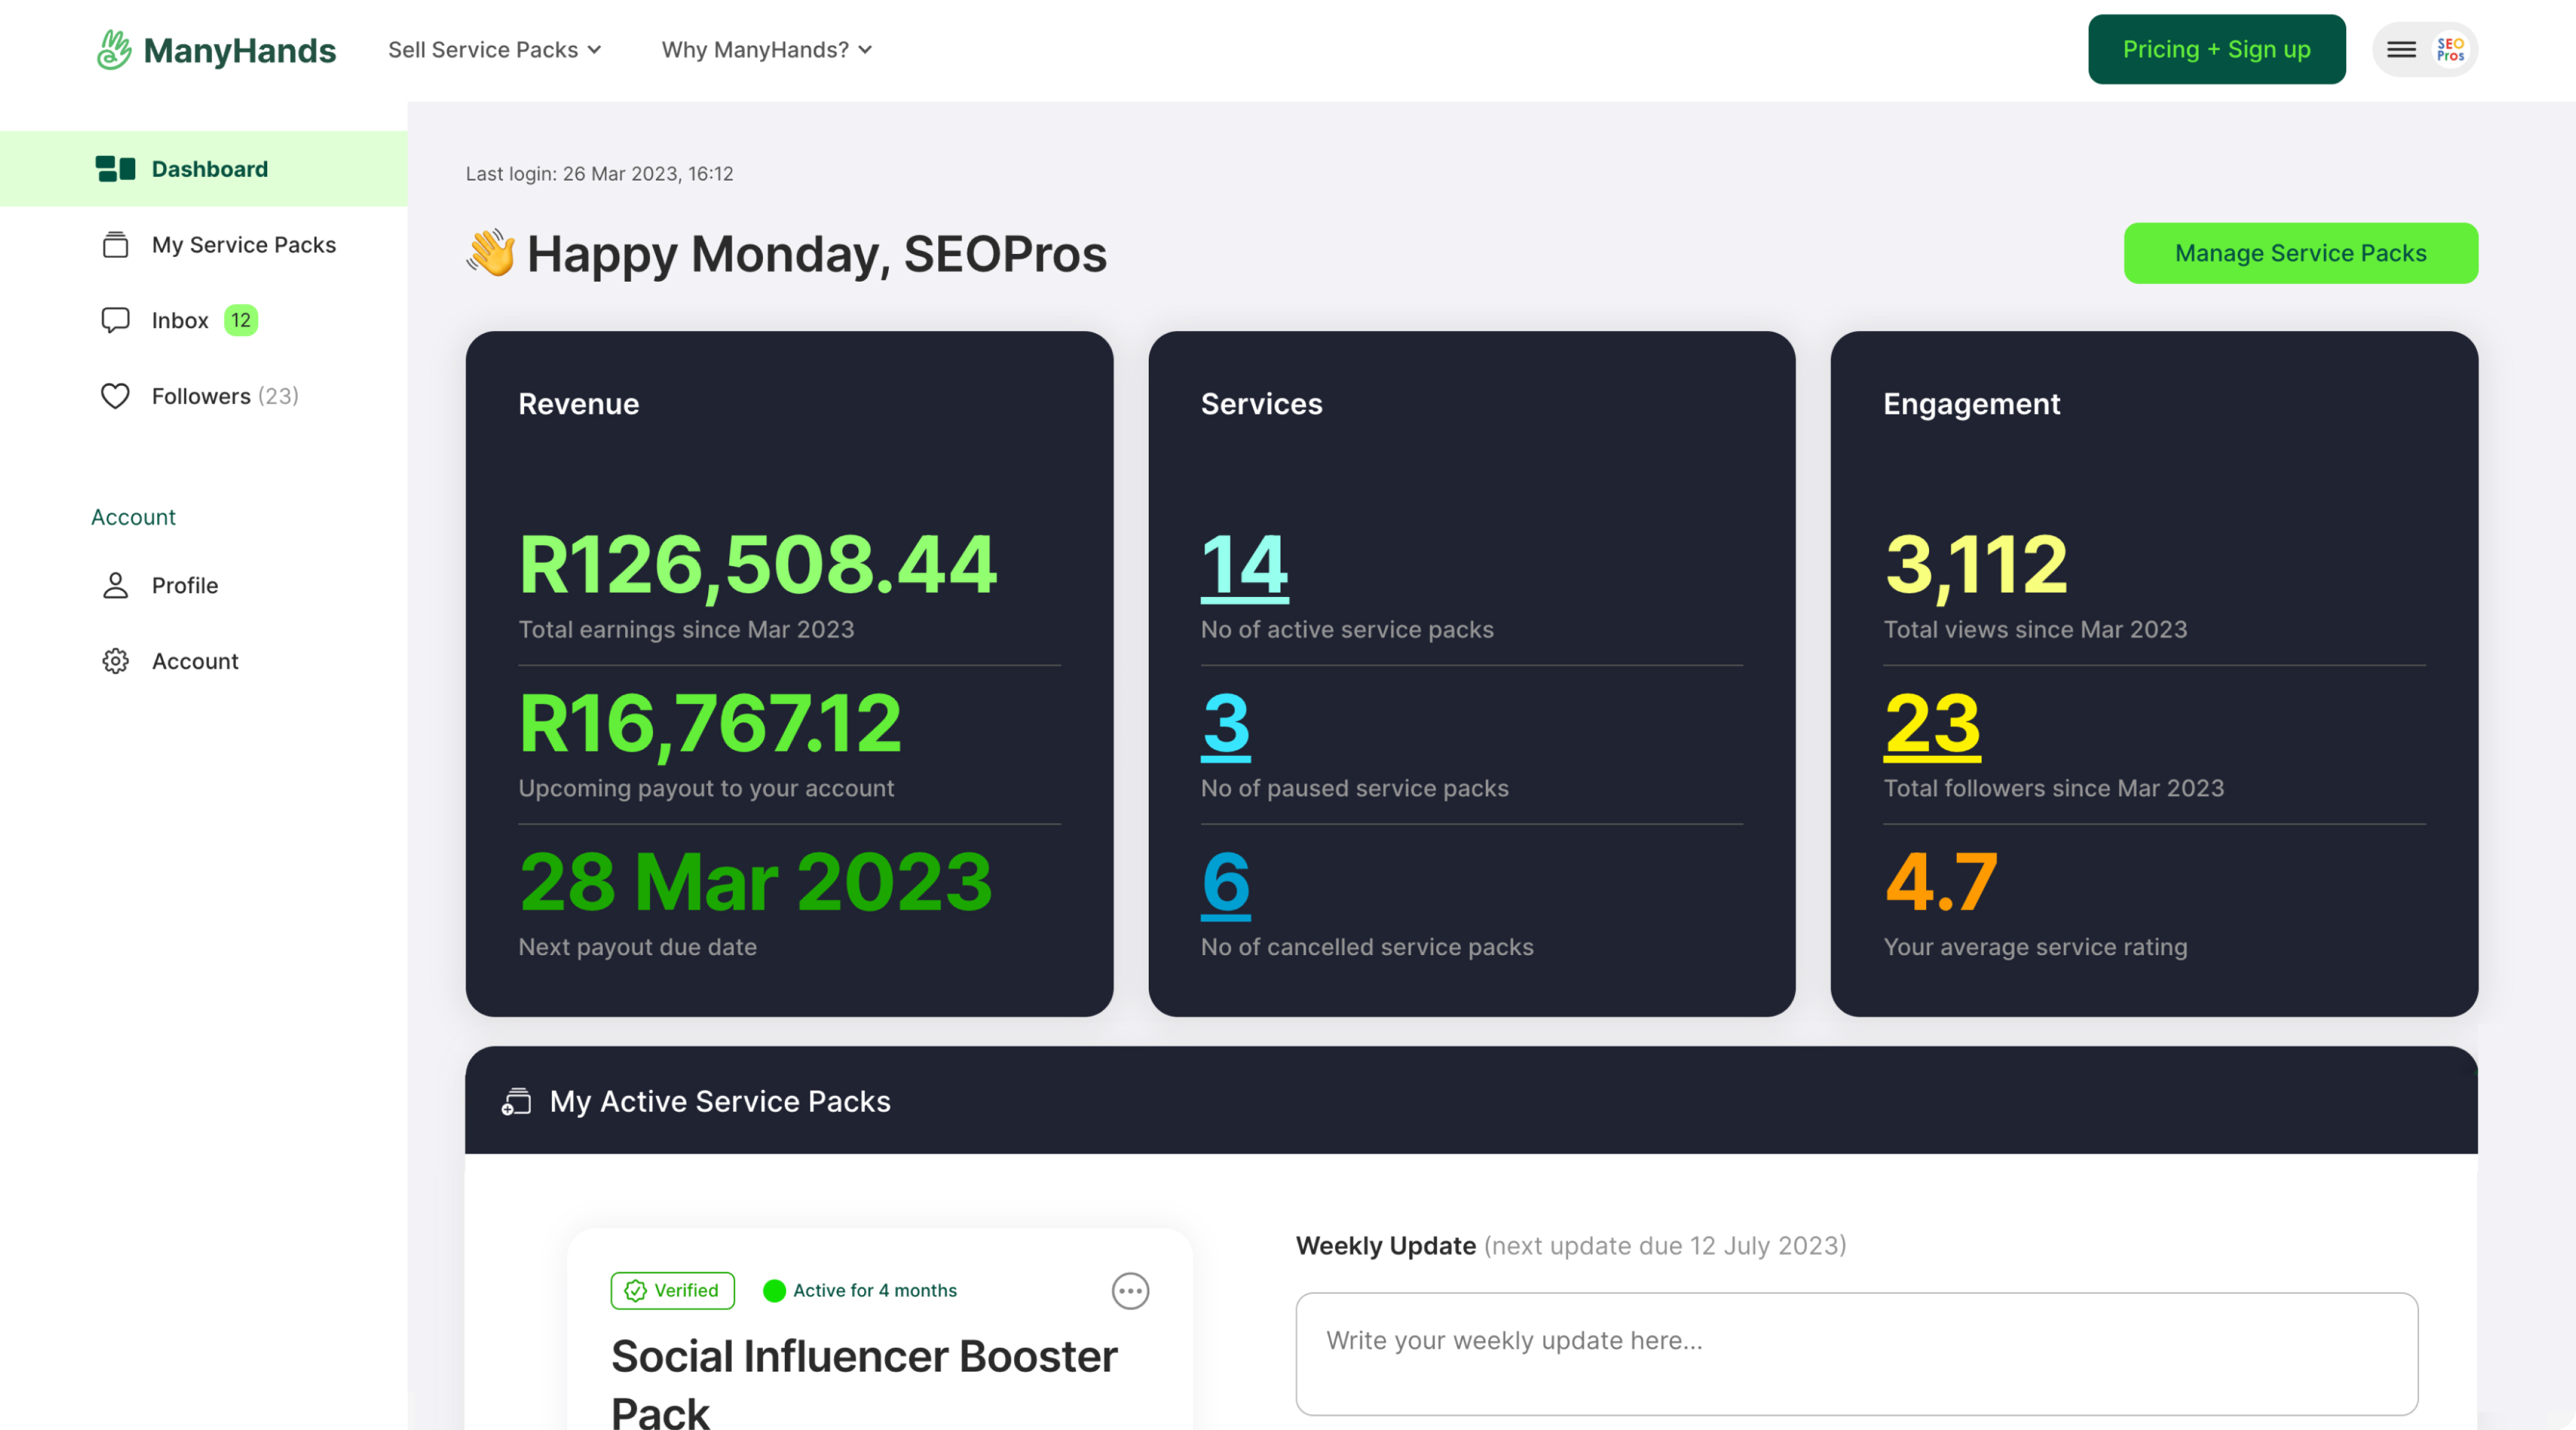The width and height of the screenshot is (2576, 1430).
Task: Click the Pricing + Sign up button
Action: pos(2216,50)
